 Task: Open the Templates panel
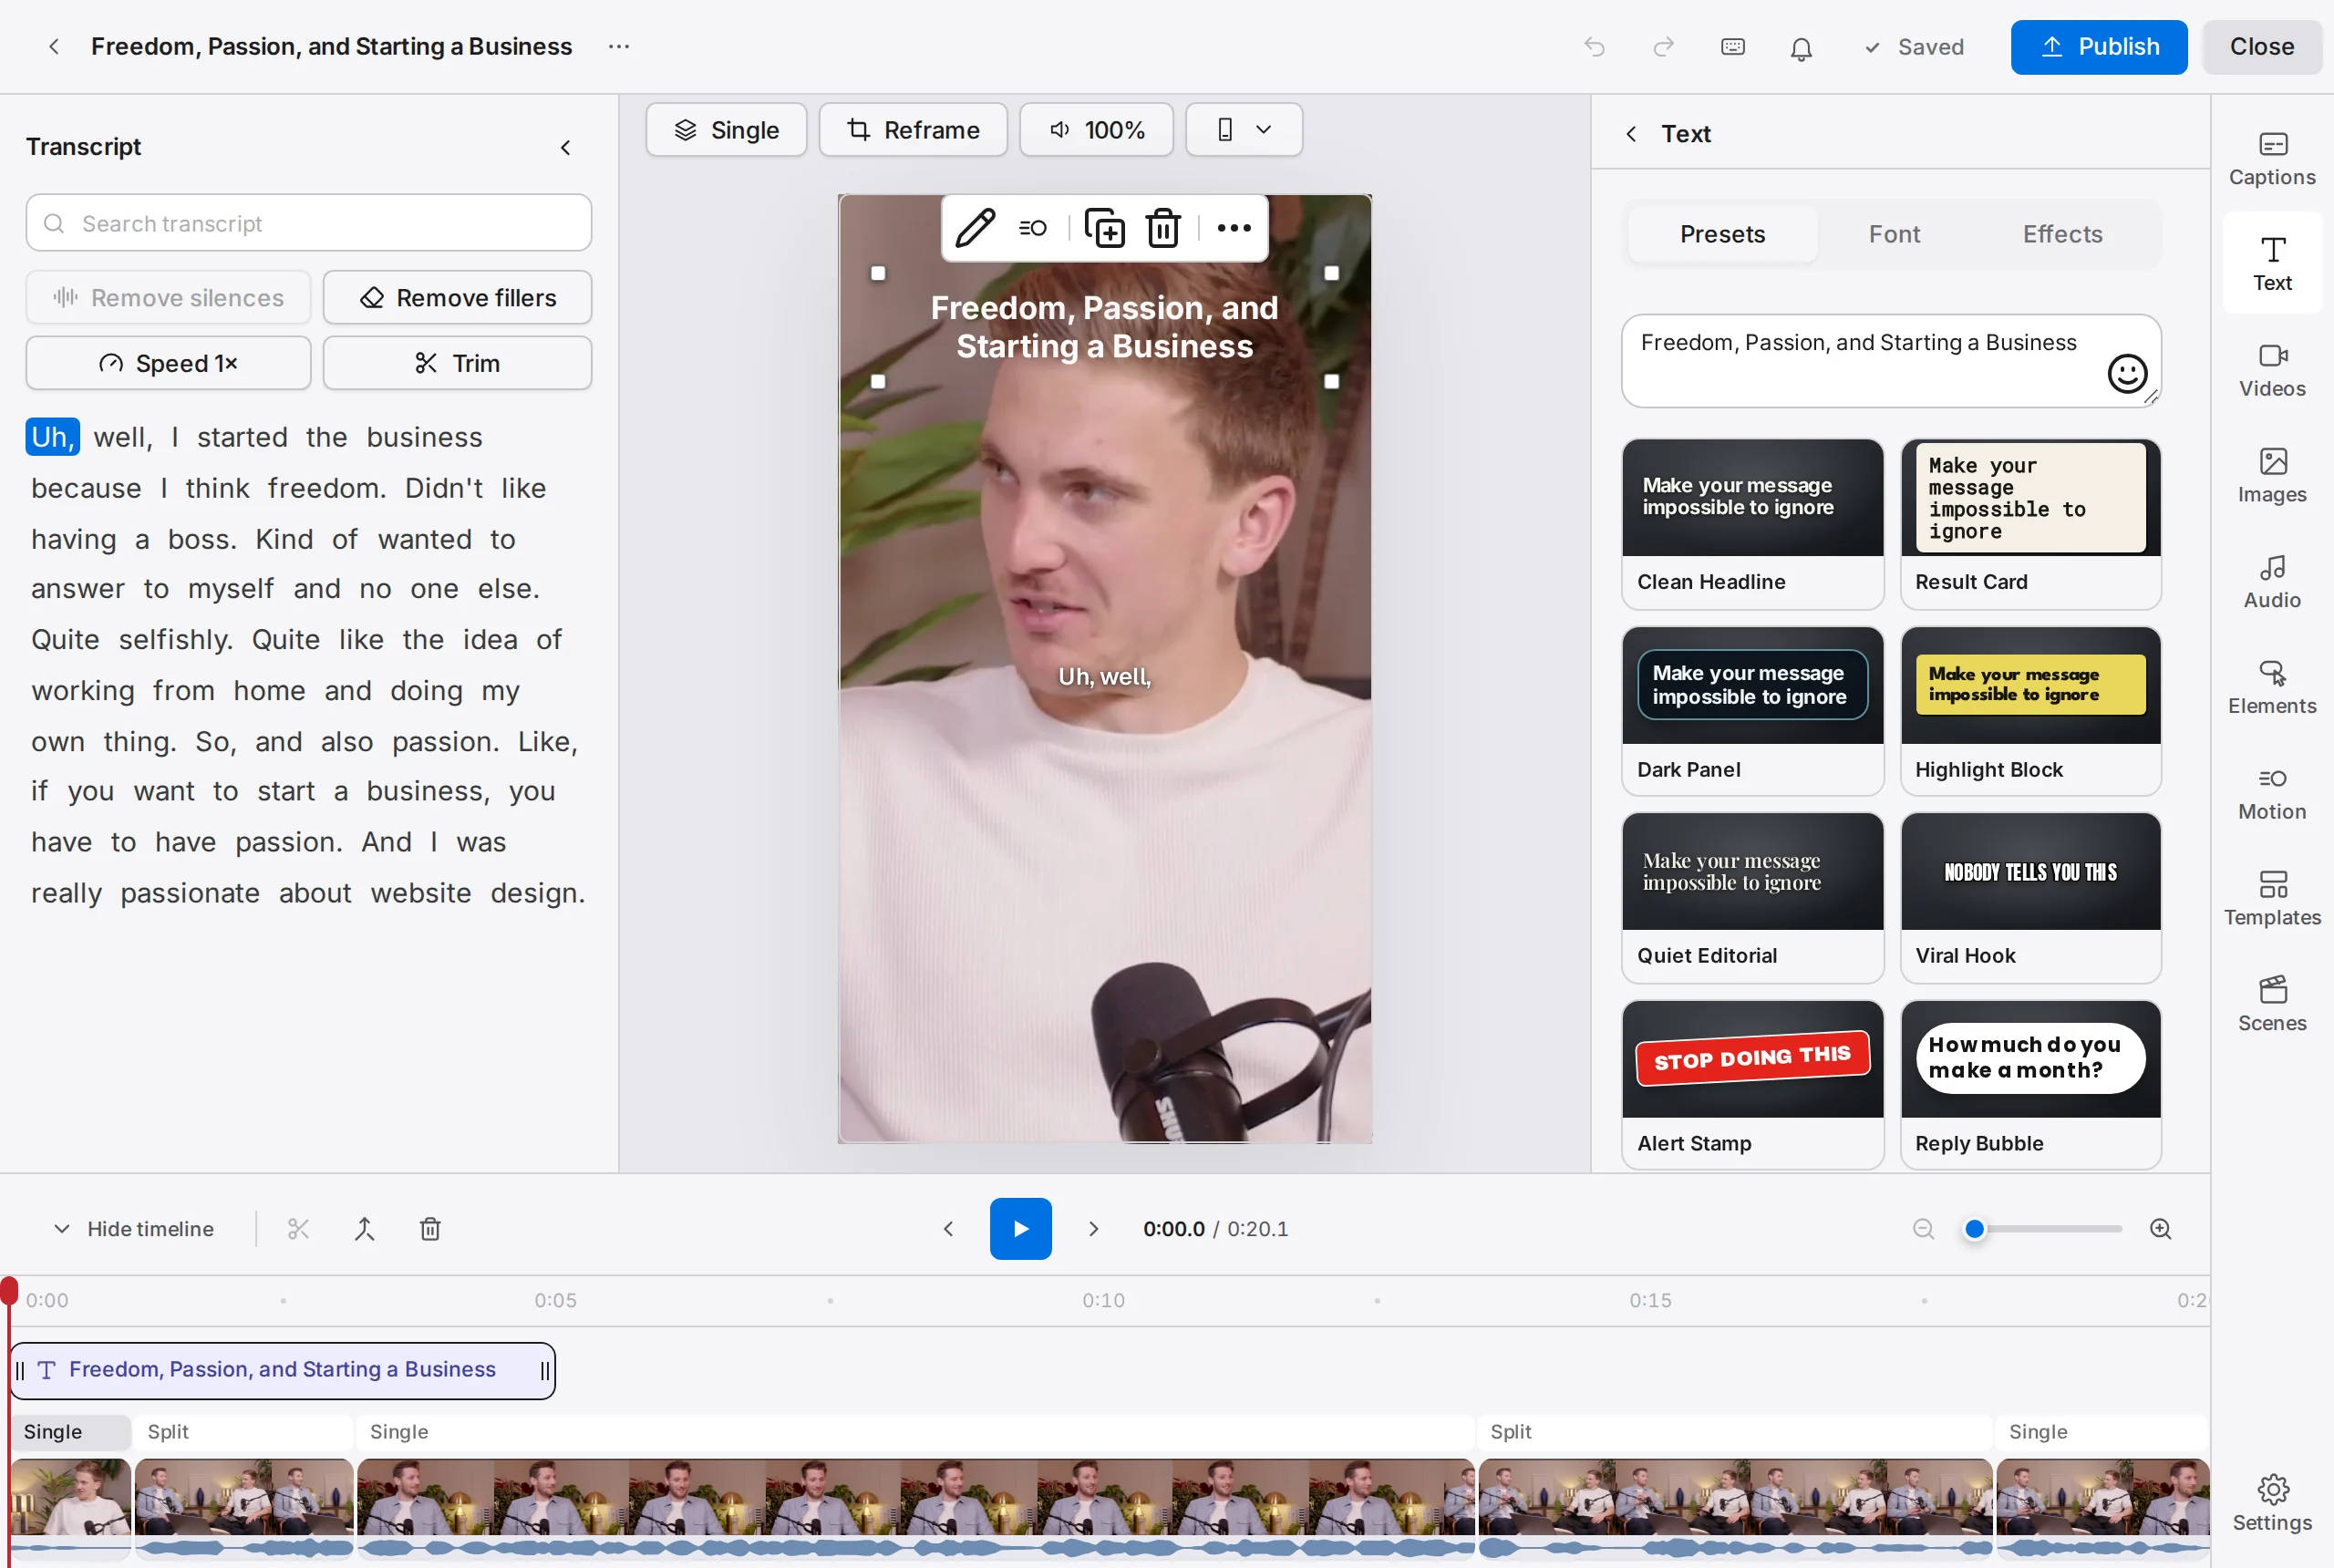pyautogui.click(x=2271, y=901)
